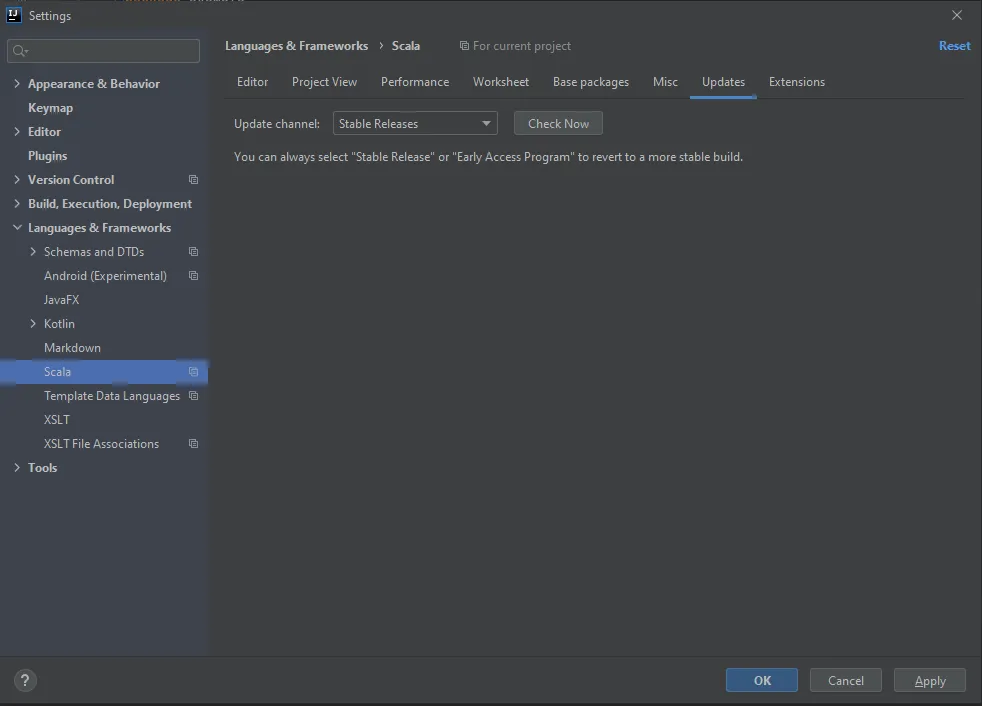Viewport: 982px width, 706px height.
Task: Click Scala in the breadcrumb
Action: pyautogui.click(x=406, y=46)
